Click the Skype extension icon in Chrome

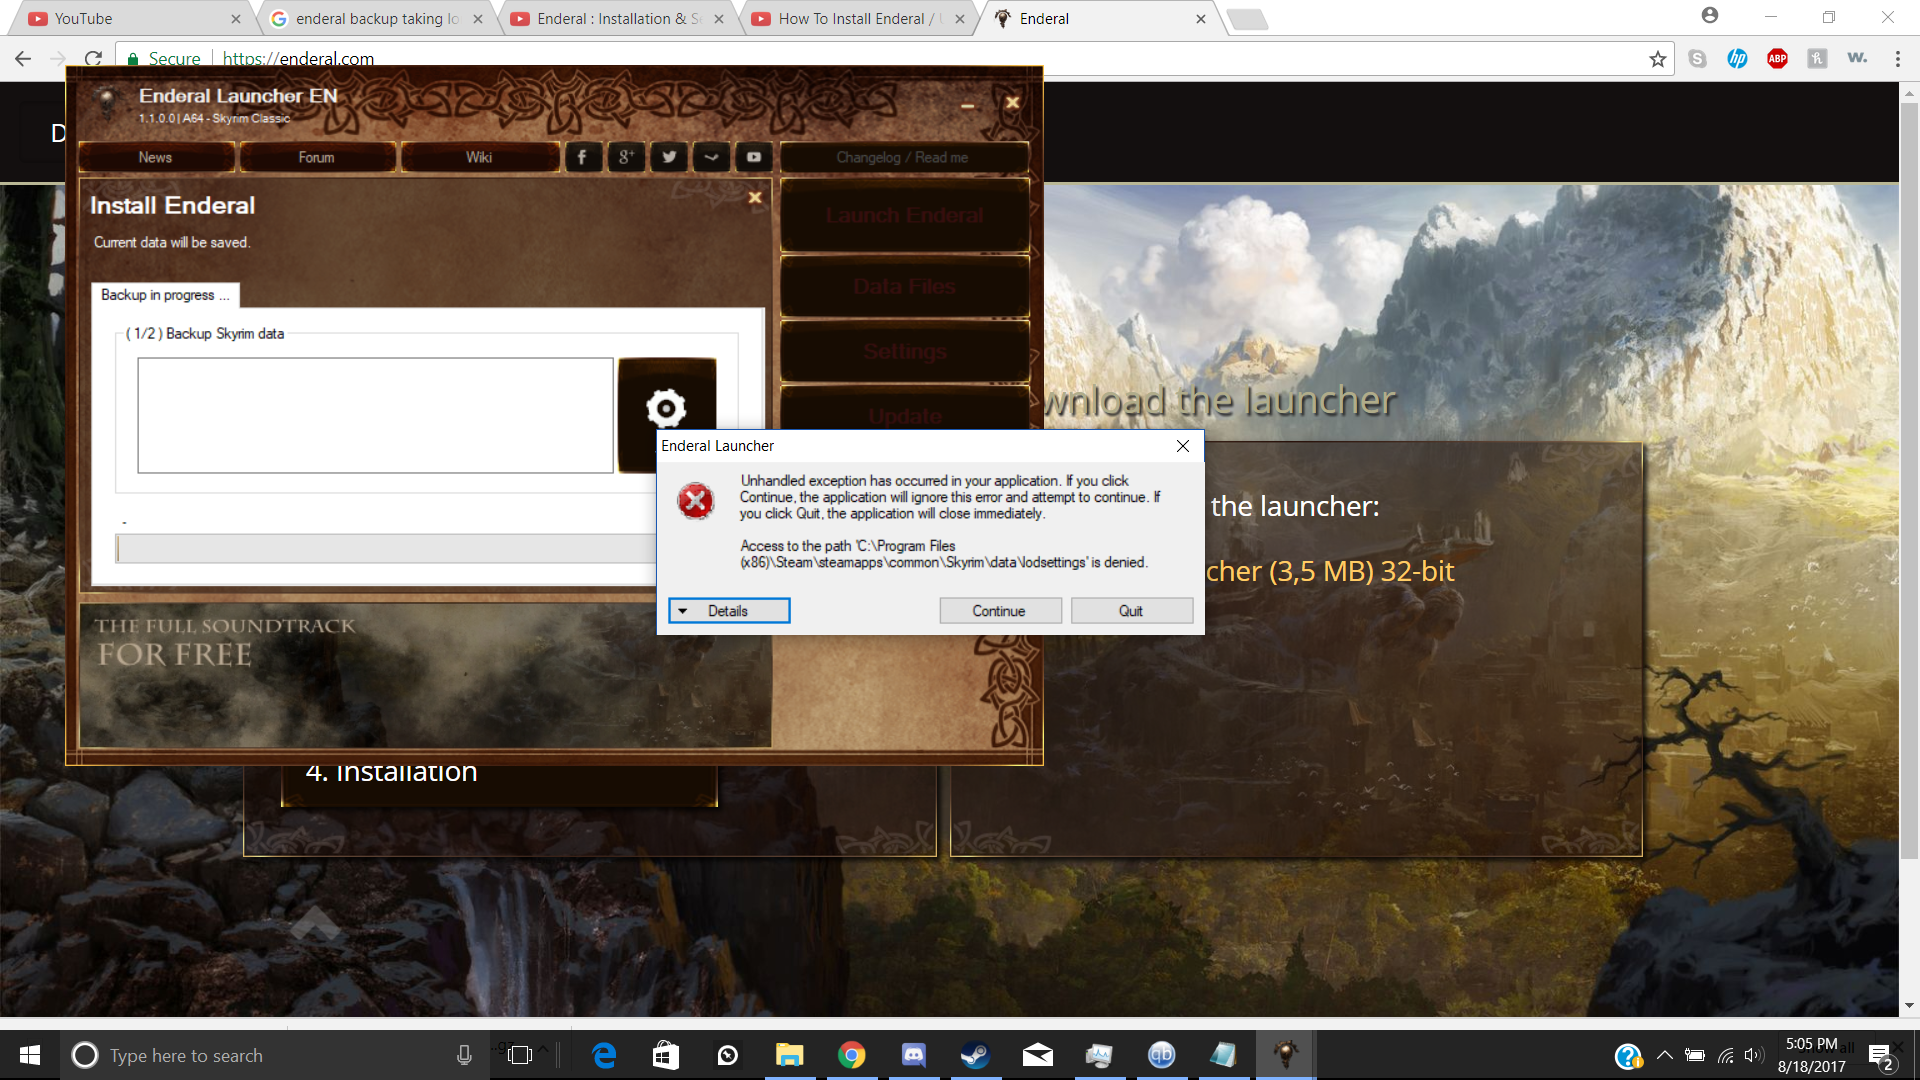coord(1698,58)
